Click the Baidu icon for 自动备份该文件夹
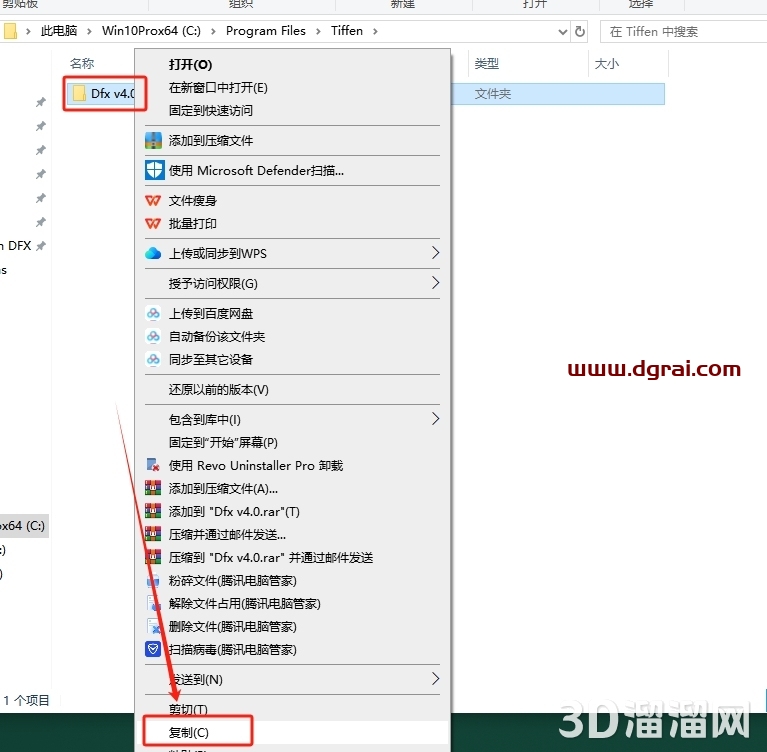This screenshot has width=767, height=752. coord(153,336)
